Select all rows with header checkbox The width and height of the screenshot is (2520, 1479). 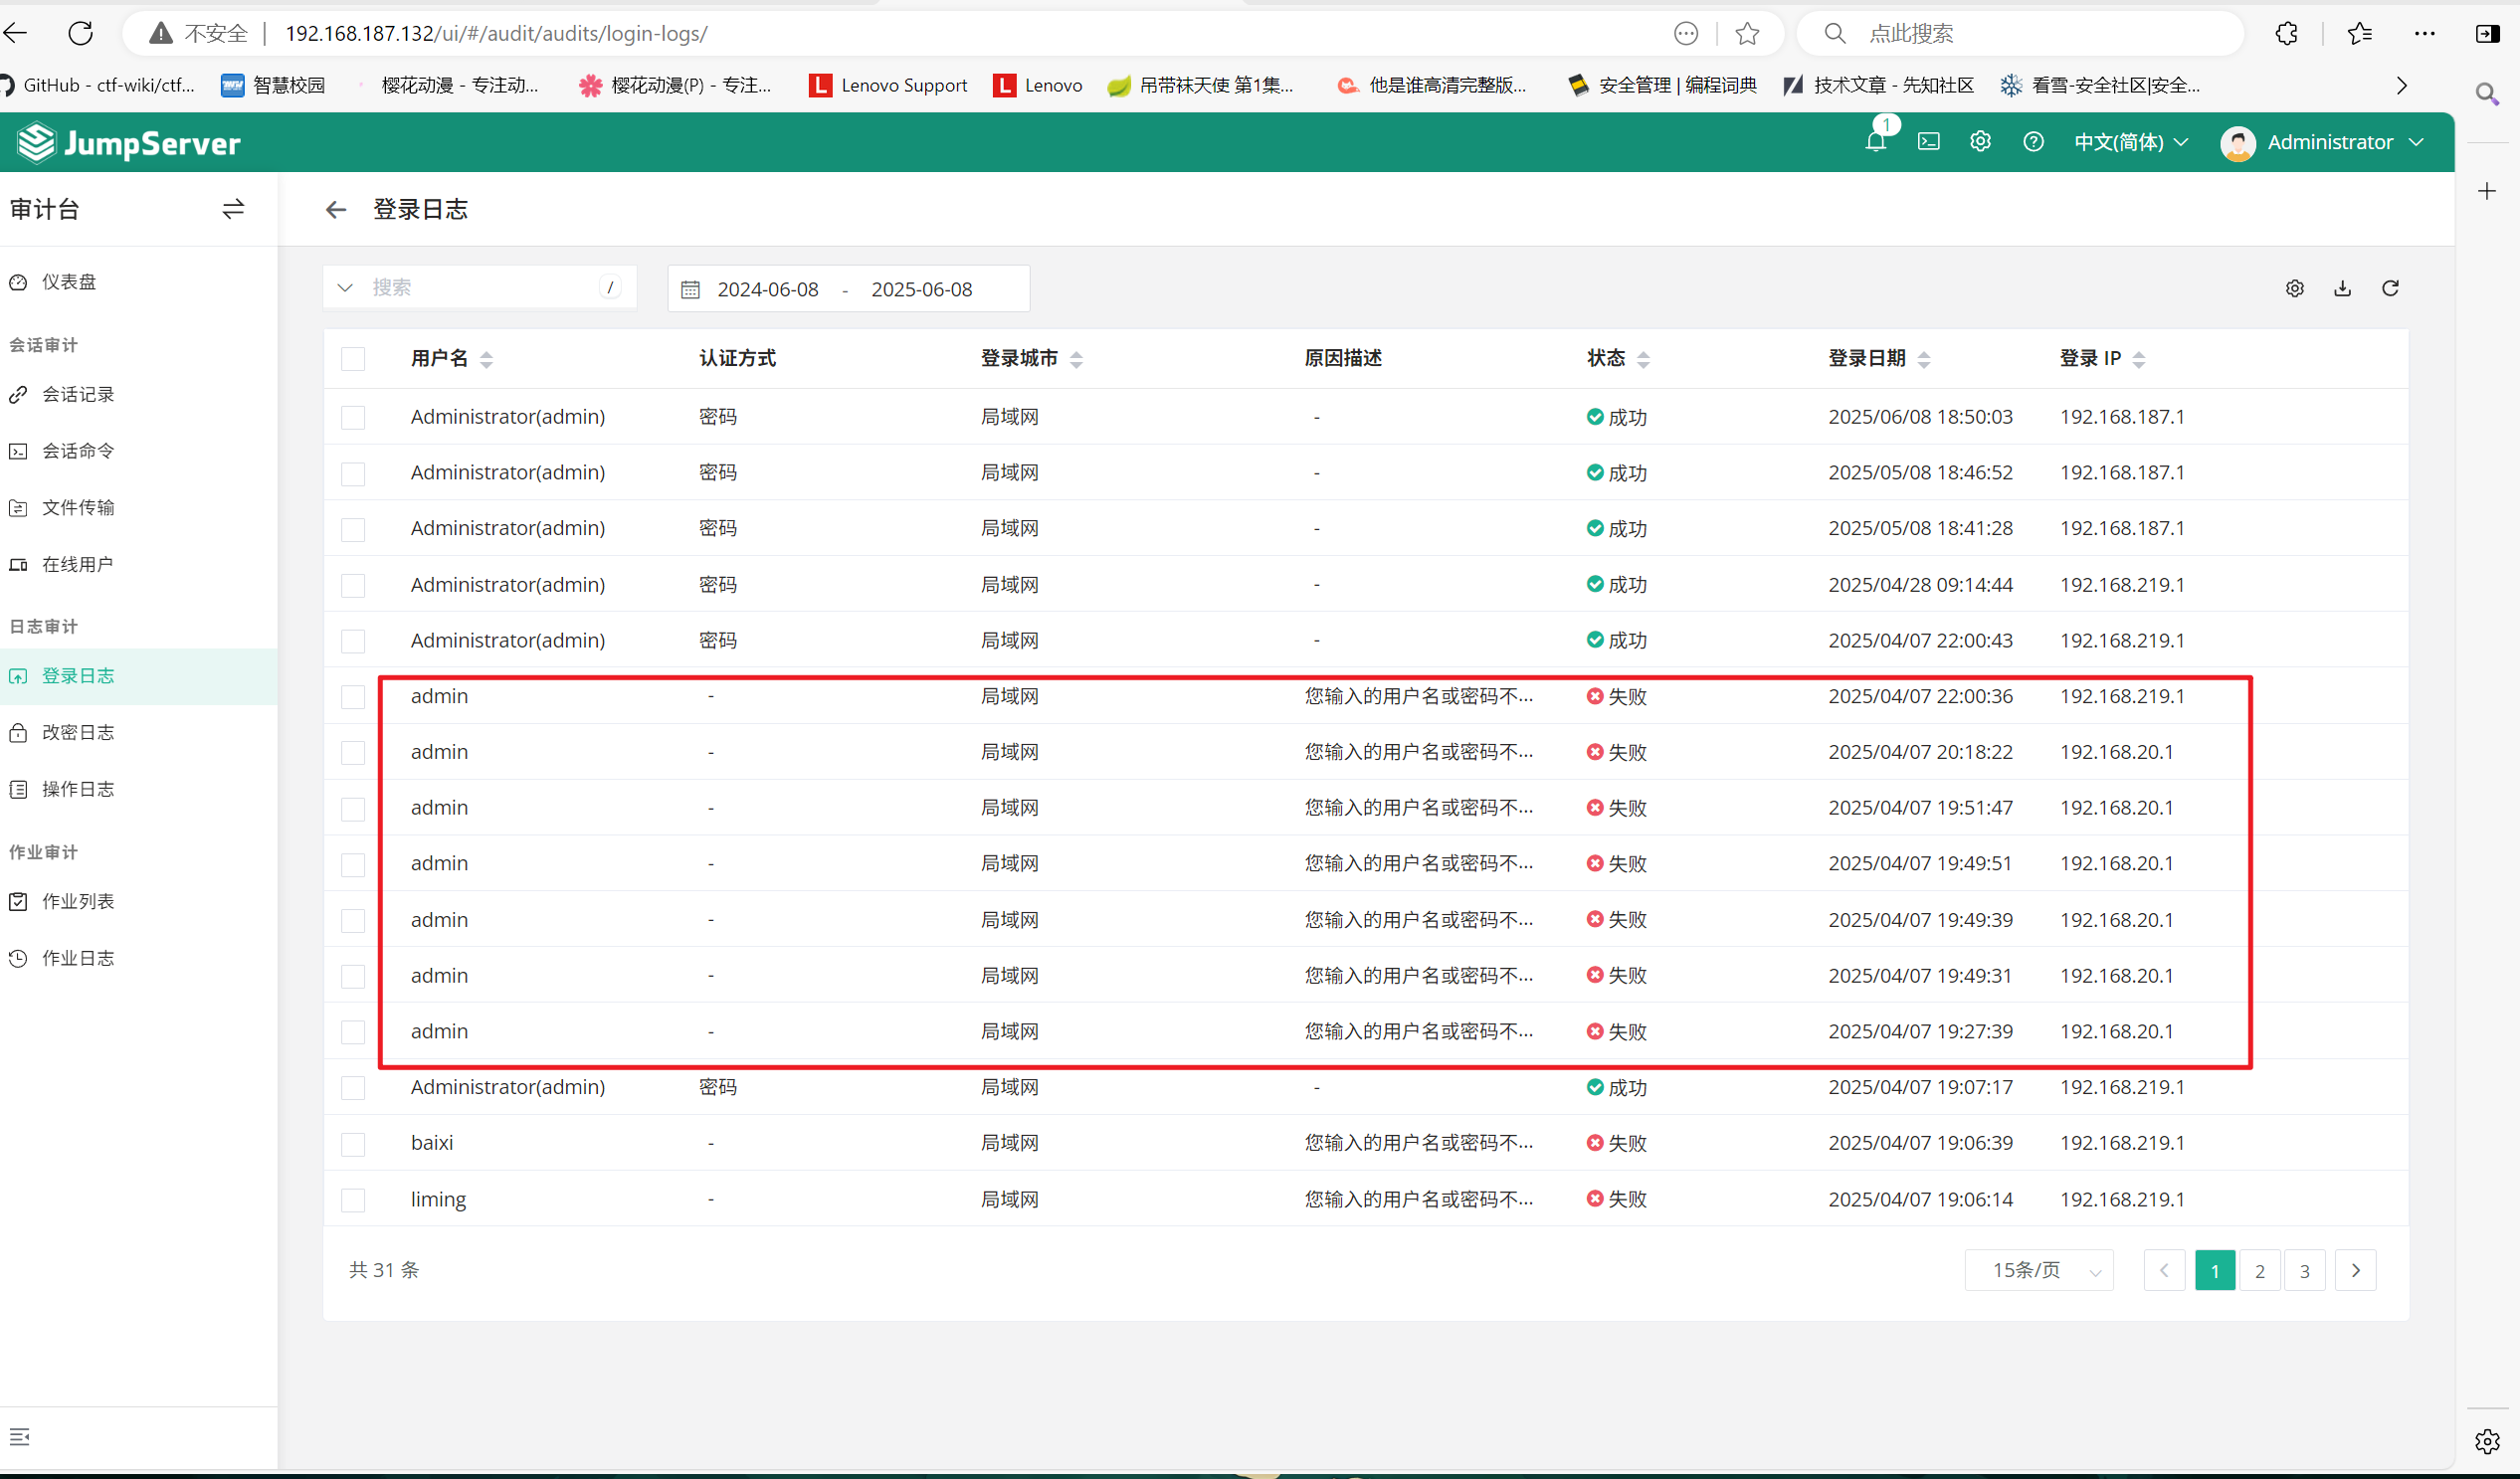pos(353,359)
